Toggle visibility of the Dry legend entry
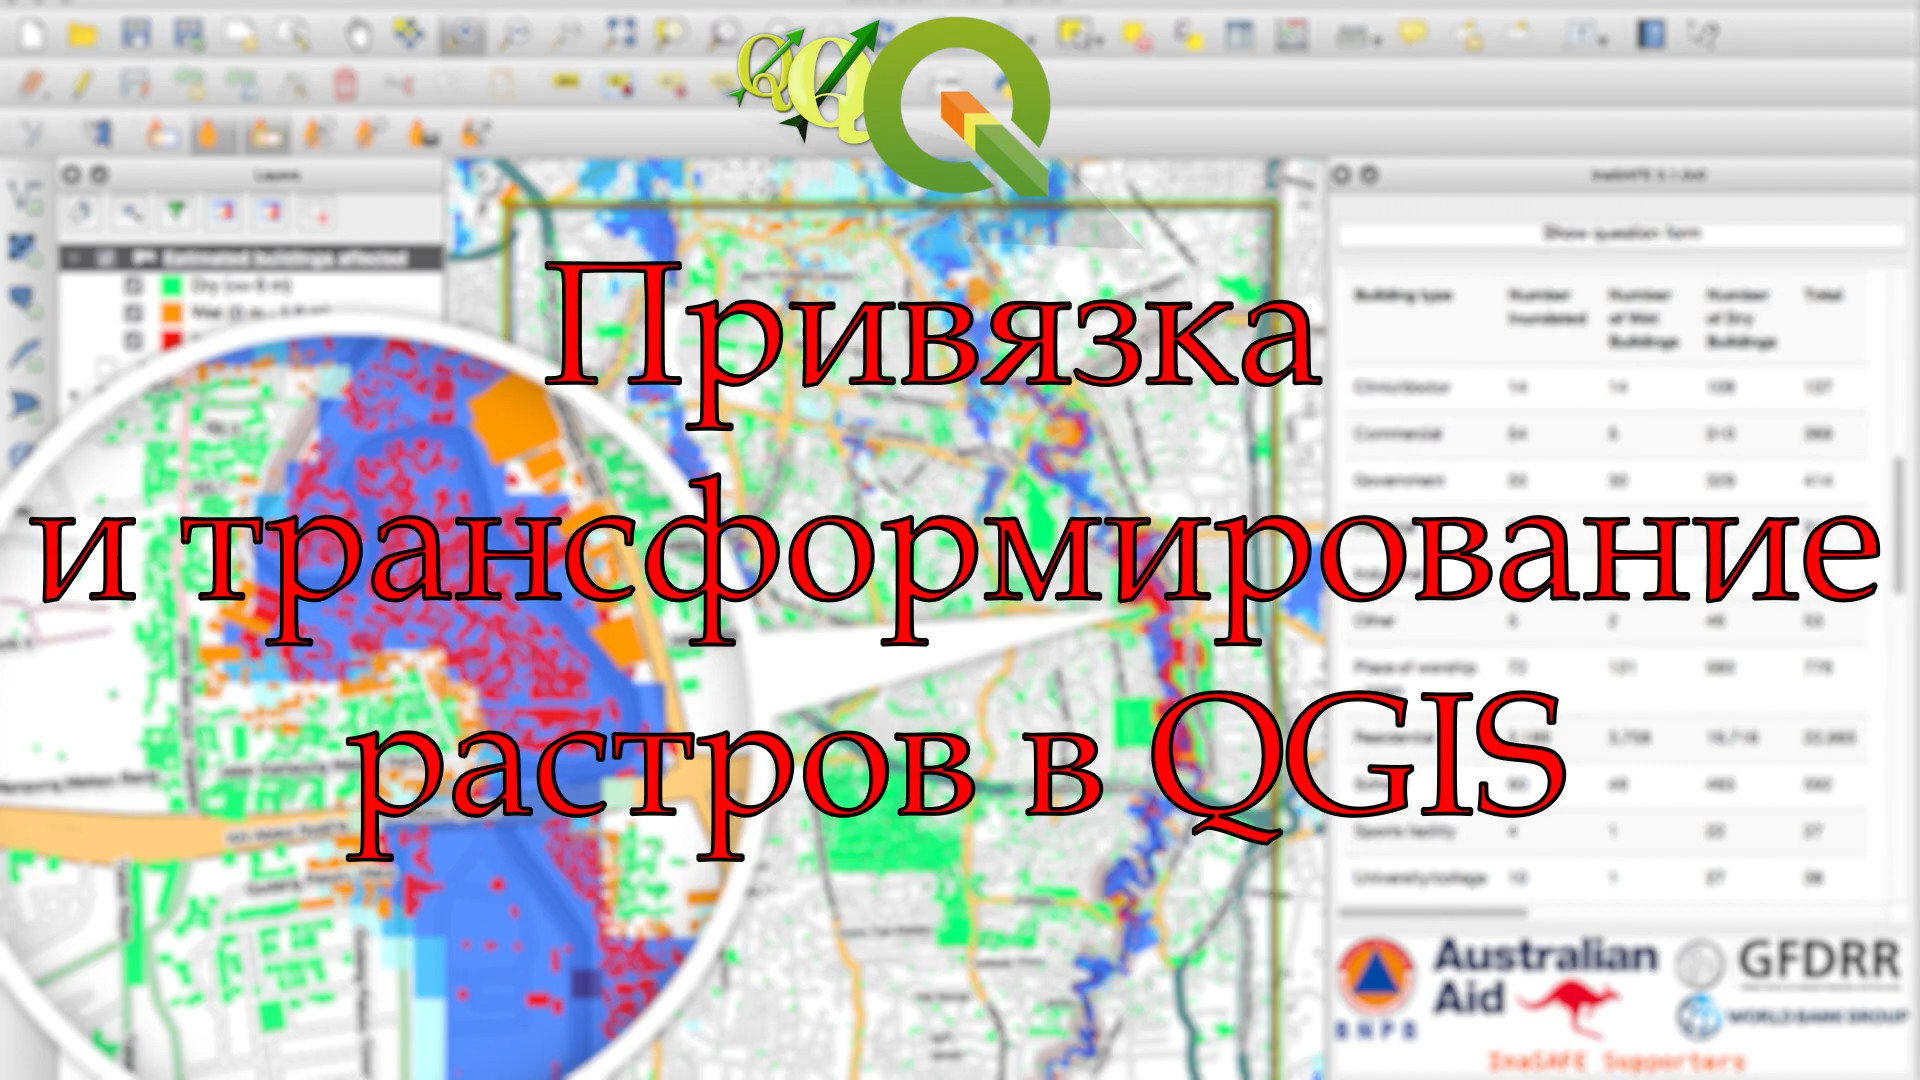This screenshot has width=1920, height=1080. pos(133,286)
